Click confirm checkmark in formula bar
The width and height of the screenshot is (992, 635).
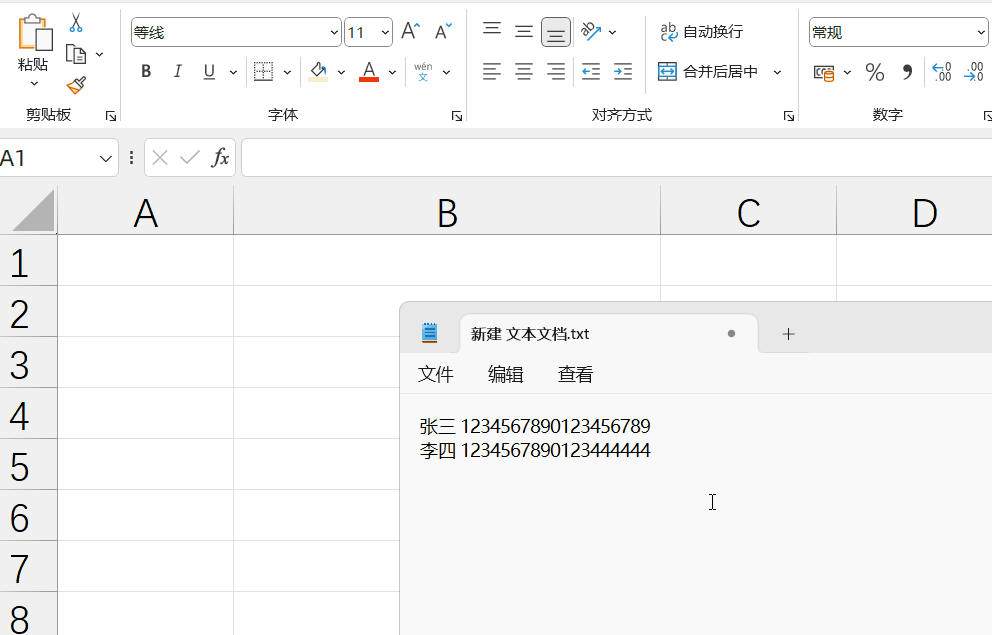190,157
